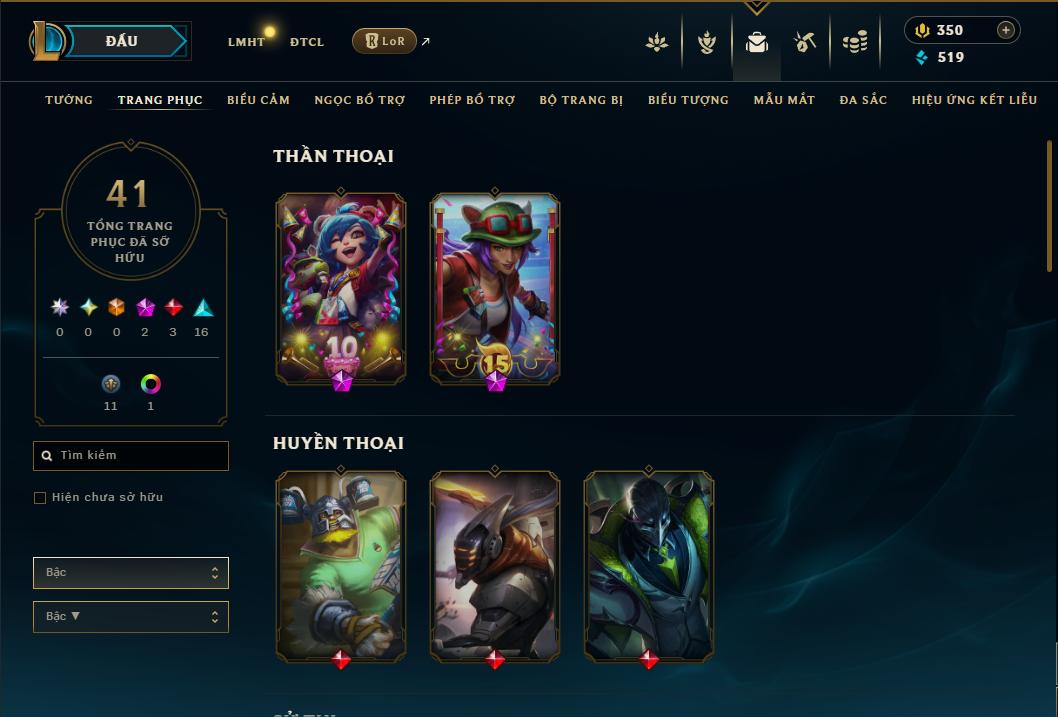The height and width of the screenshot is (717, 1058).
Task: Focus the Tìm kiếm search field
Action: (x=131, y=456)
